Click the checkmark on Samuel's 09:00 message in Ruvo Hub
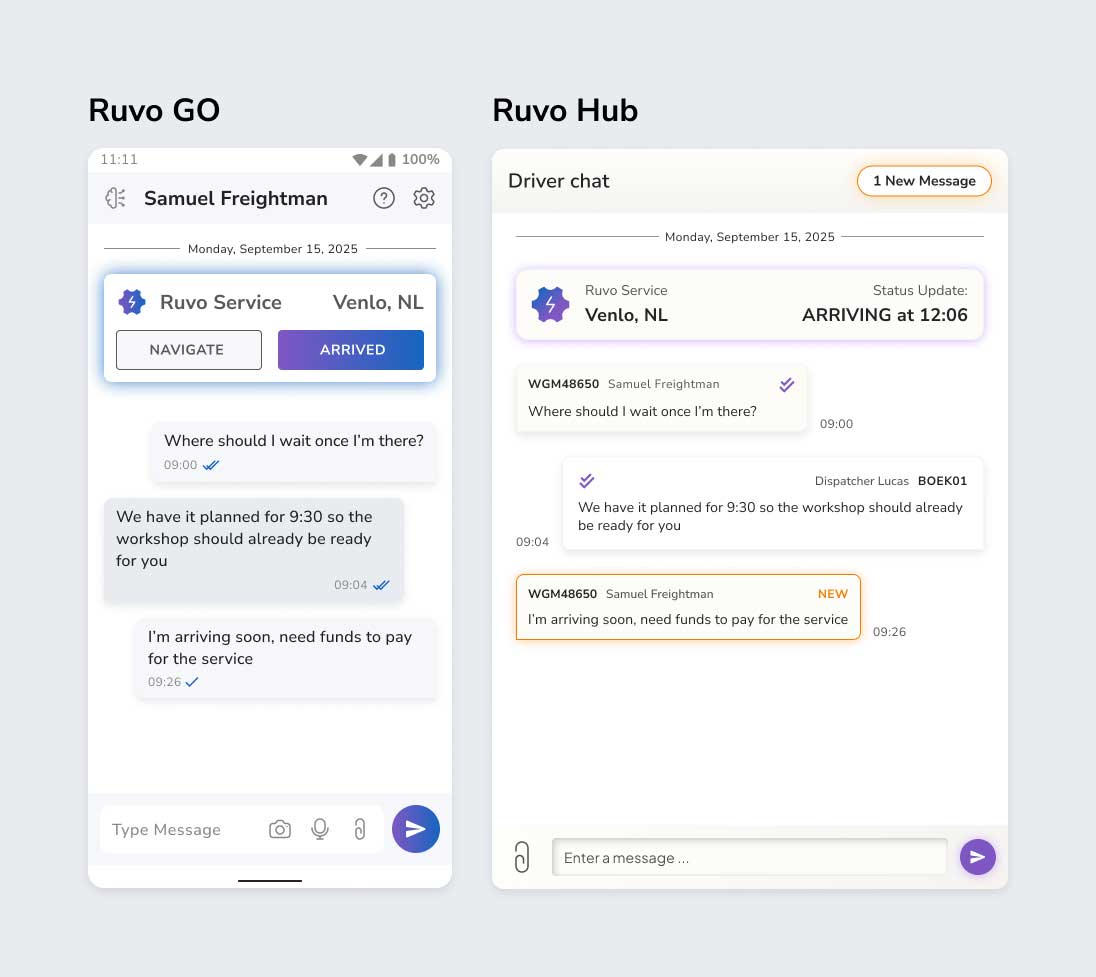The image size is (1096, 977). [787, 384]
